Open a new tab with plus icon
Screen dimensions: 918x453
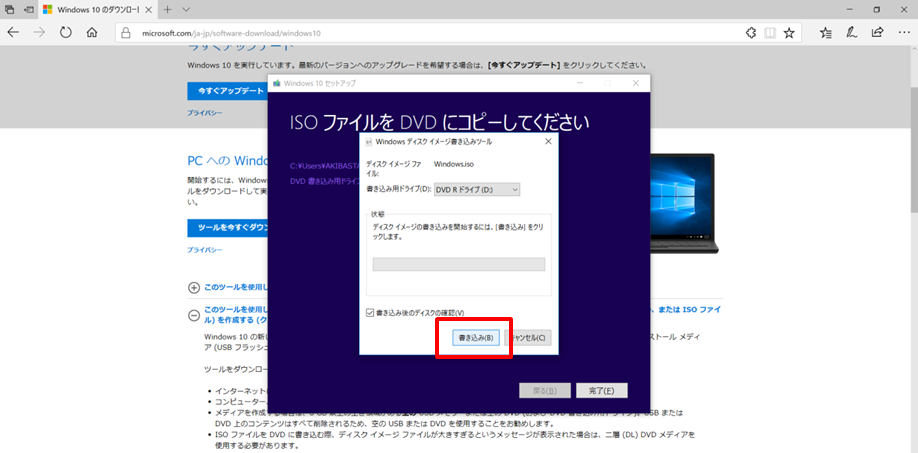[167, 9]
